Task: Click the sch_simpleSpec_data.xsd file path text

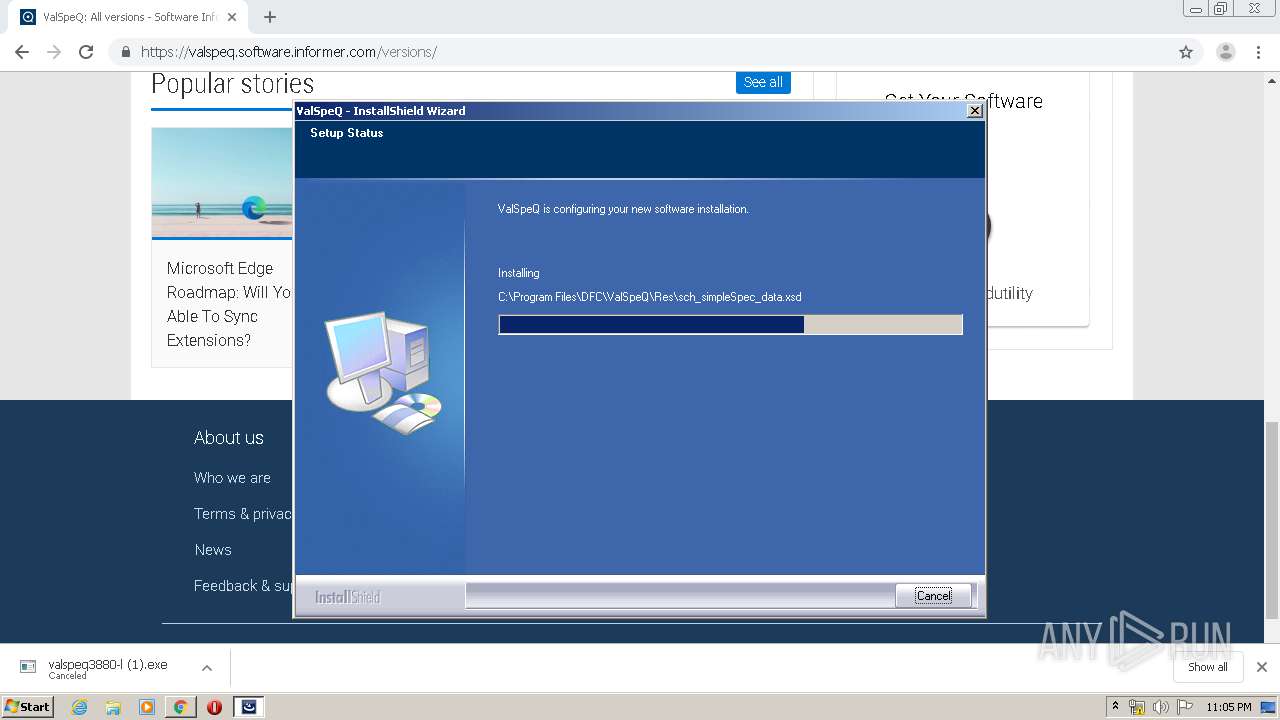Action: [650, 297]
